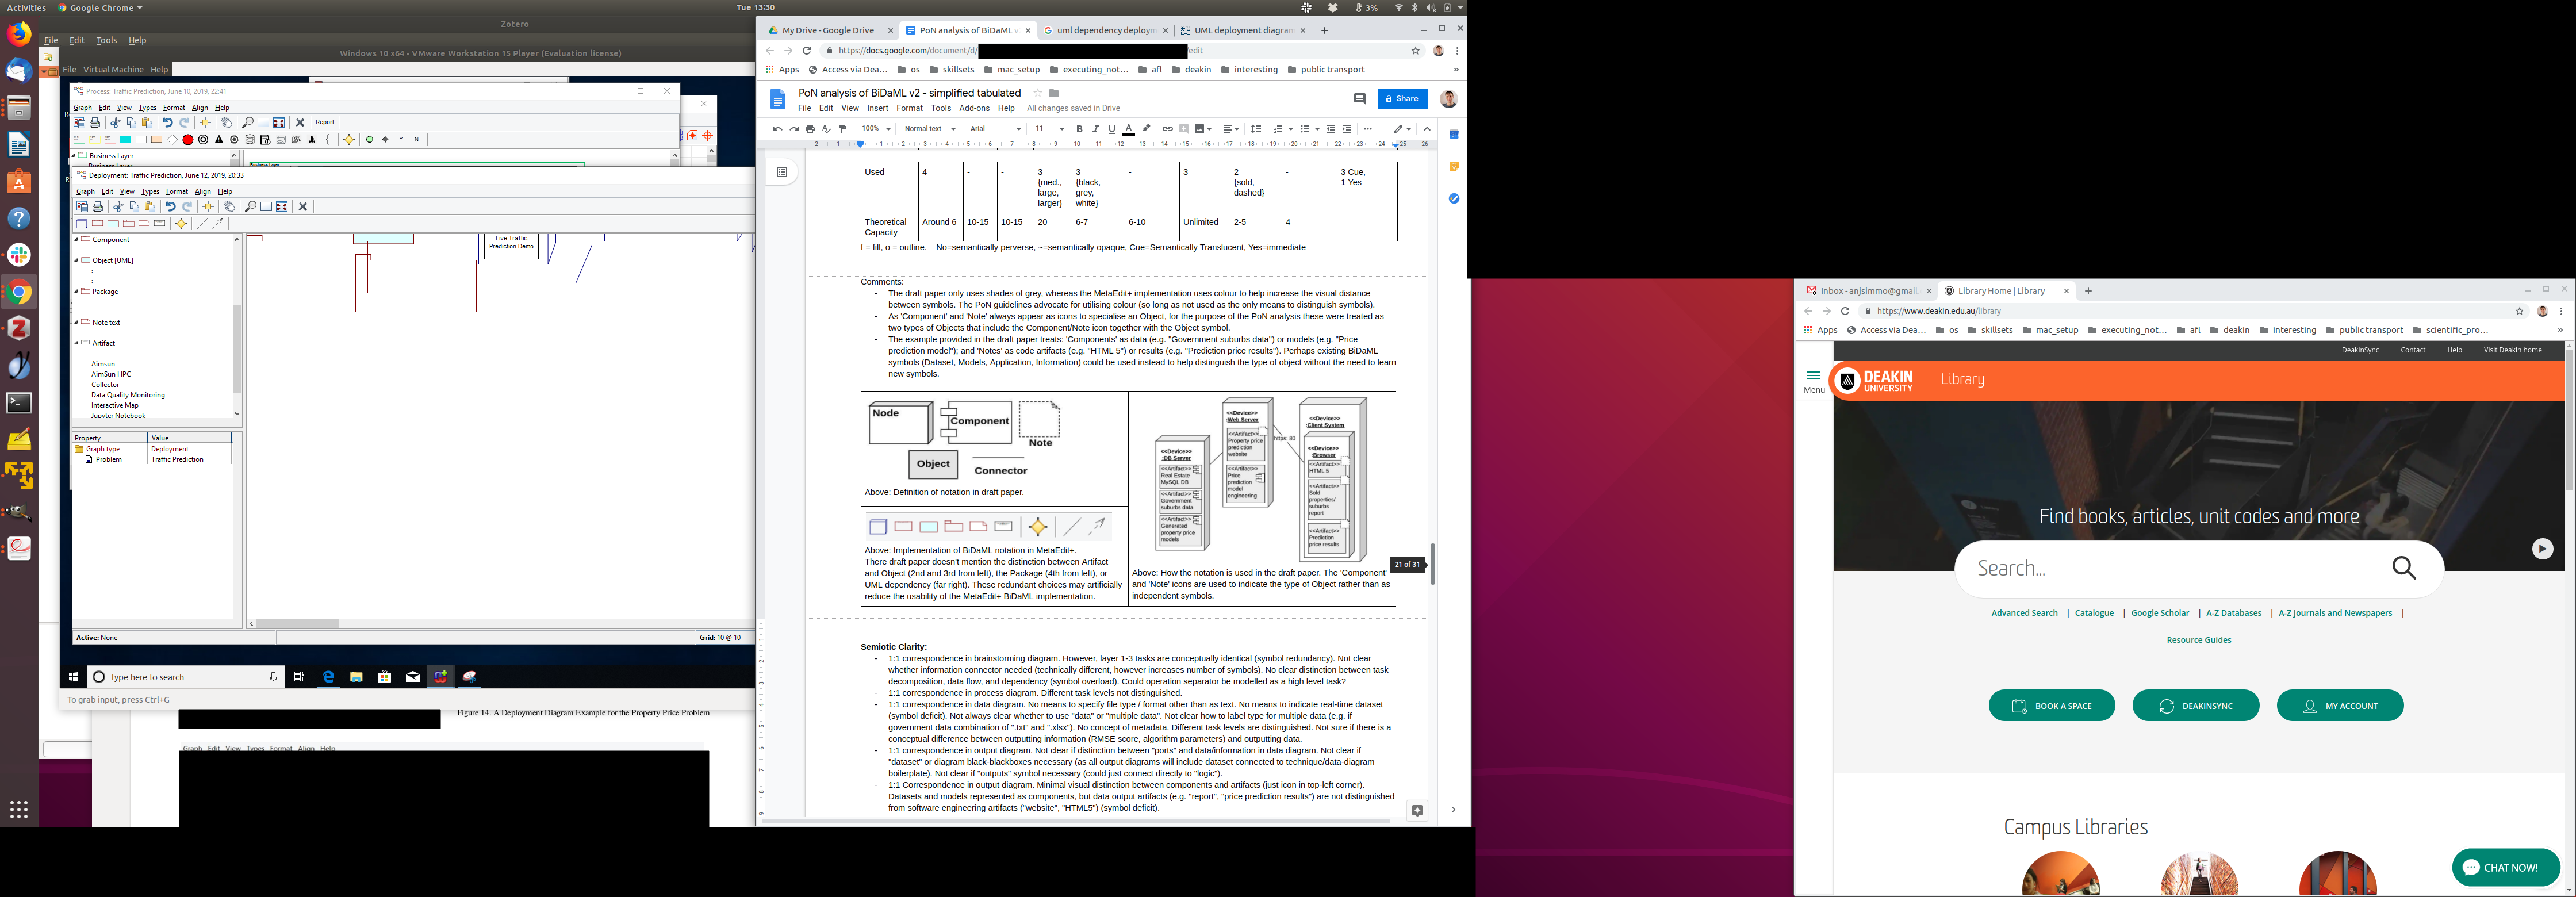This screenshot has height=897, width=2576.
Task: Switch to the My Drive - Google Drive tab
Action: click(x=827, y=30)
